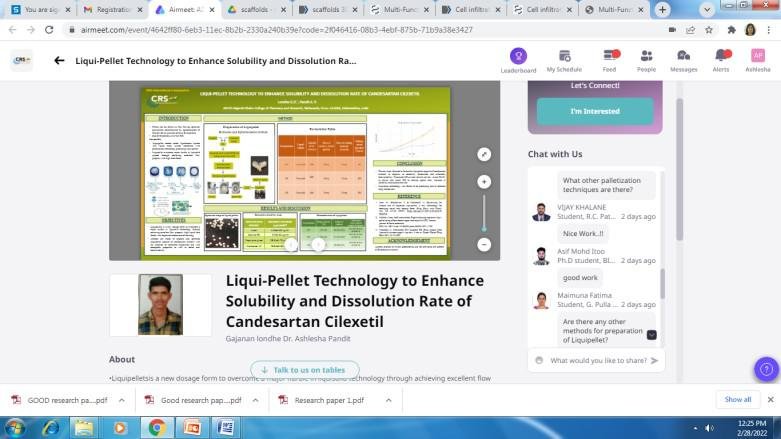781x439 pixels.
Task: Switch to the last Multi-Func tab
Action: [614, 9]
